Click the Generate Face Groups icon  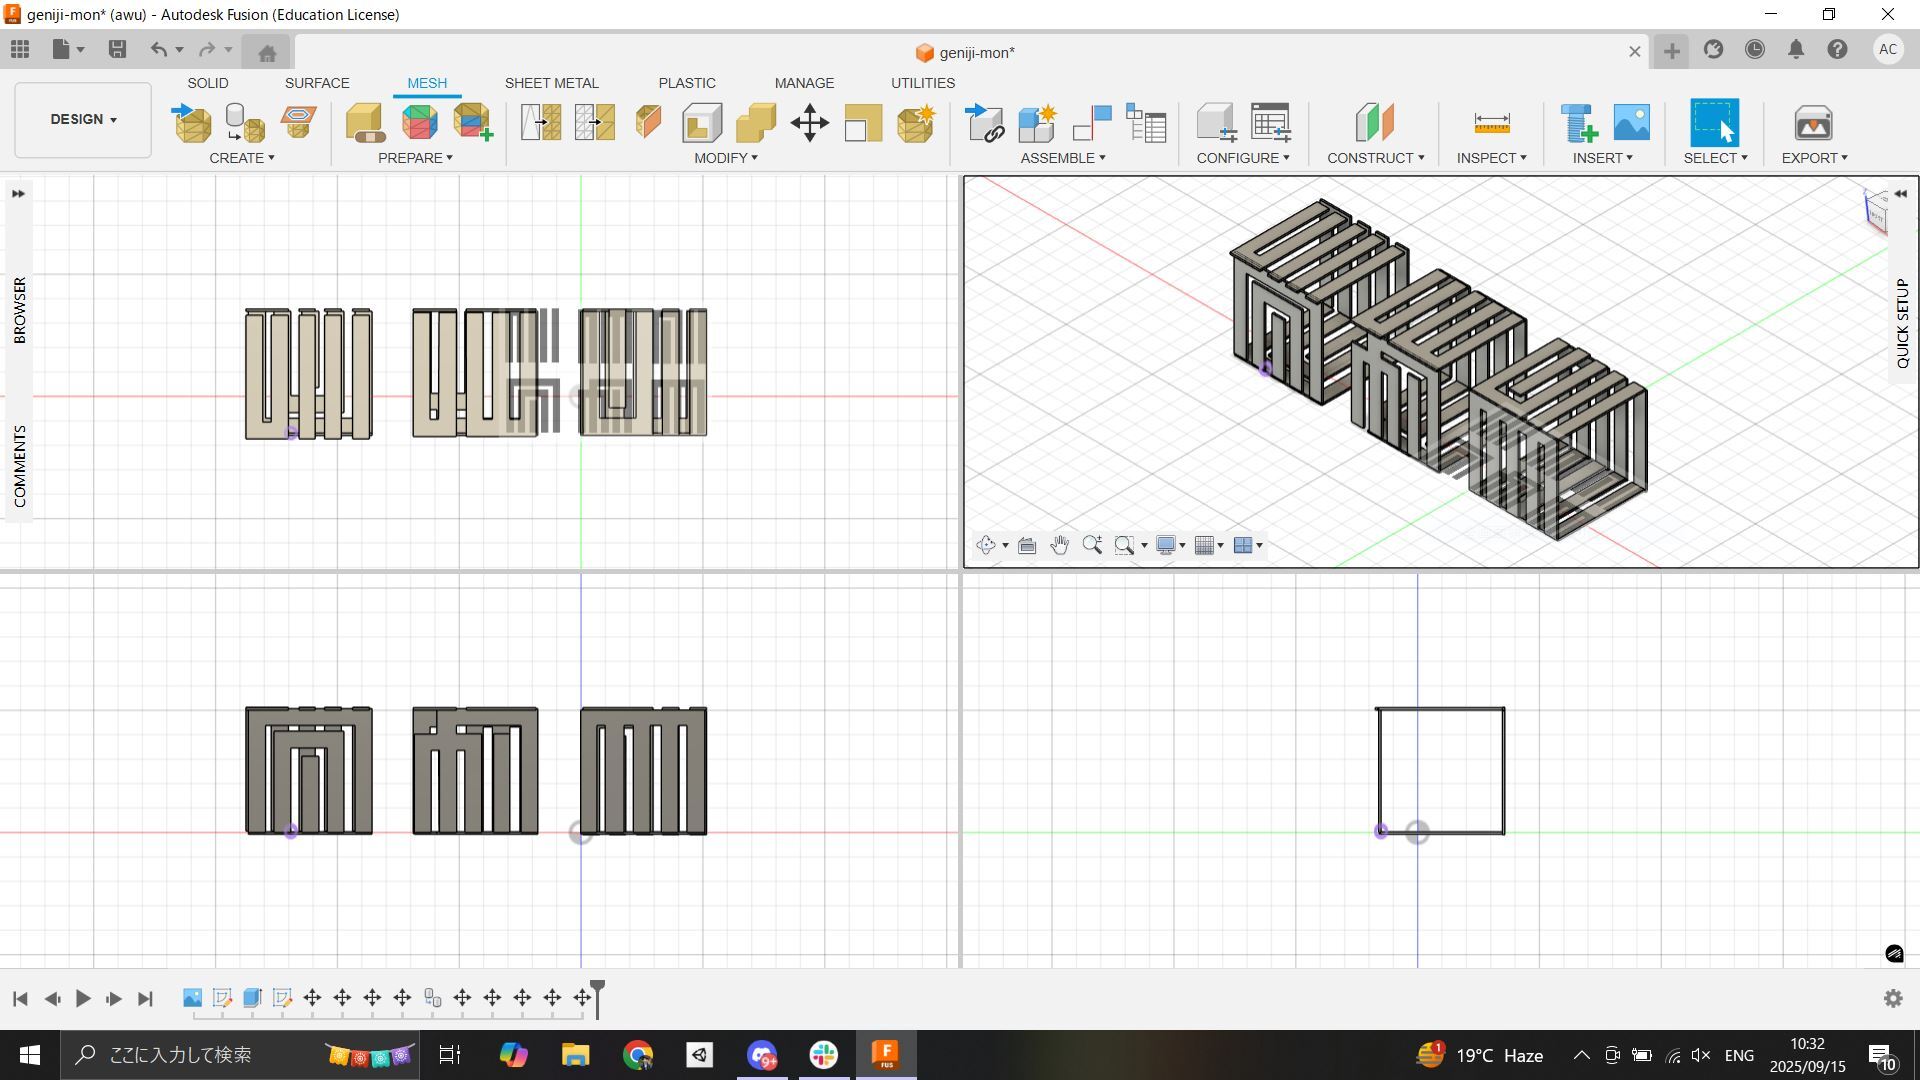click(419, 123)
